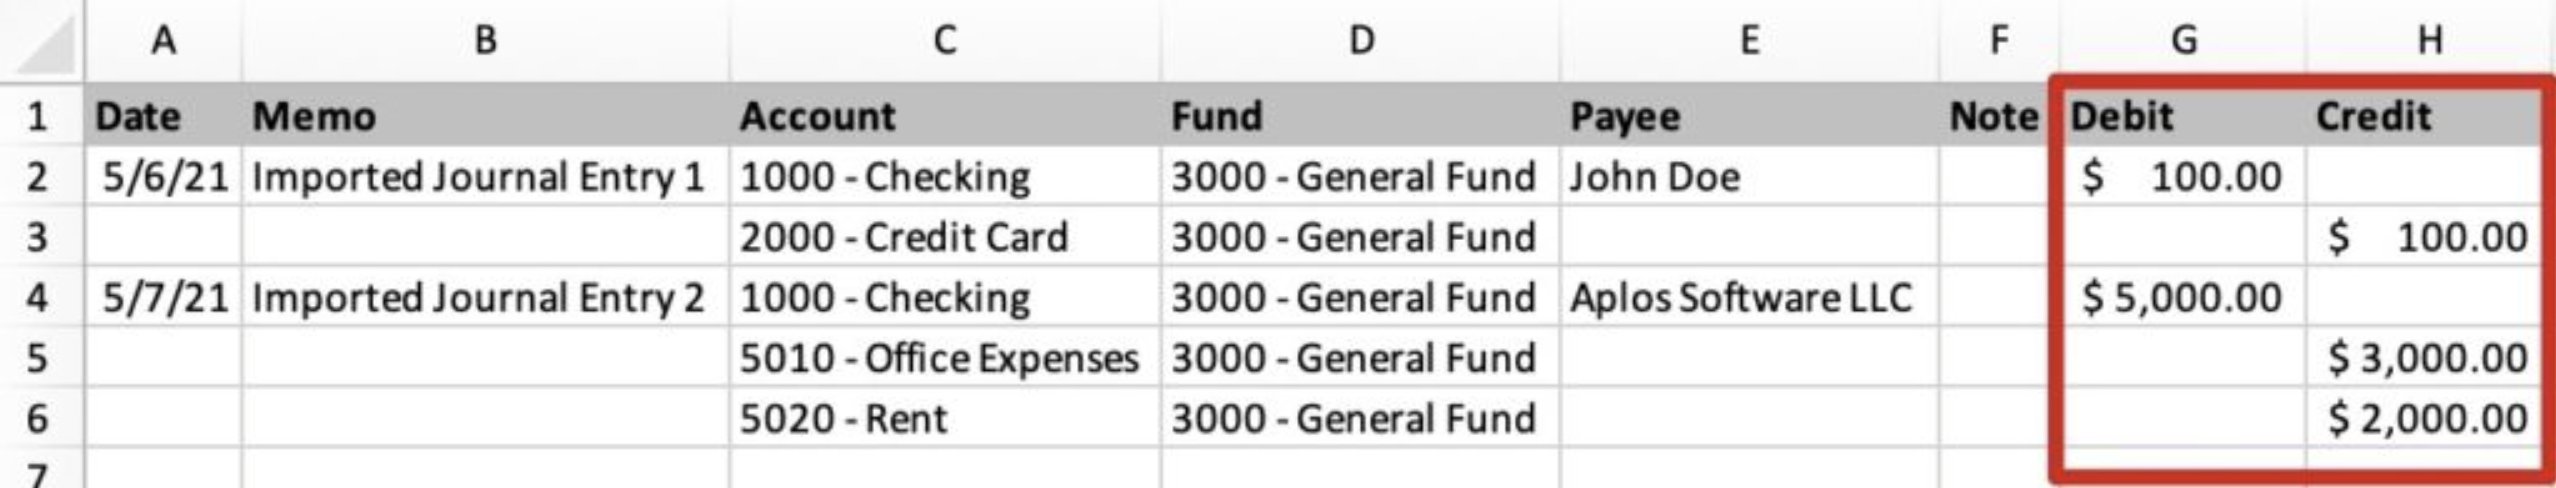
Task: Click the Date header cell
Action: click(163, 116)
